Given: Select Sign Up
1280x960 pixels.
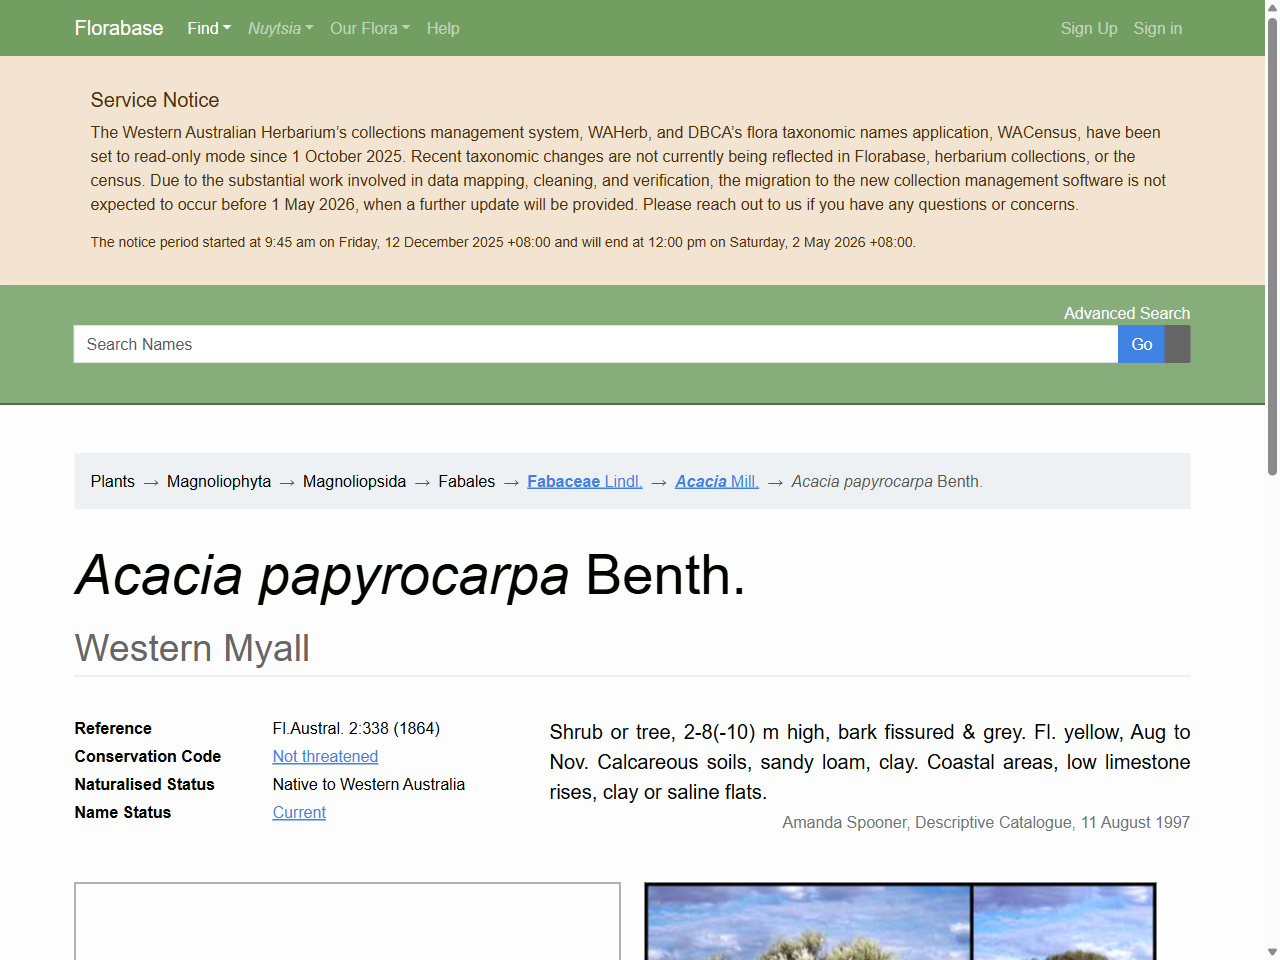Looking at the screenshot, I should click(x=1089, y=28).
